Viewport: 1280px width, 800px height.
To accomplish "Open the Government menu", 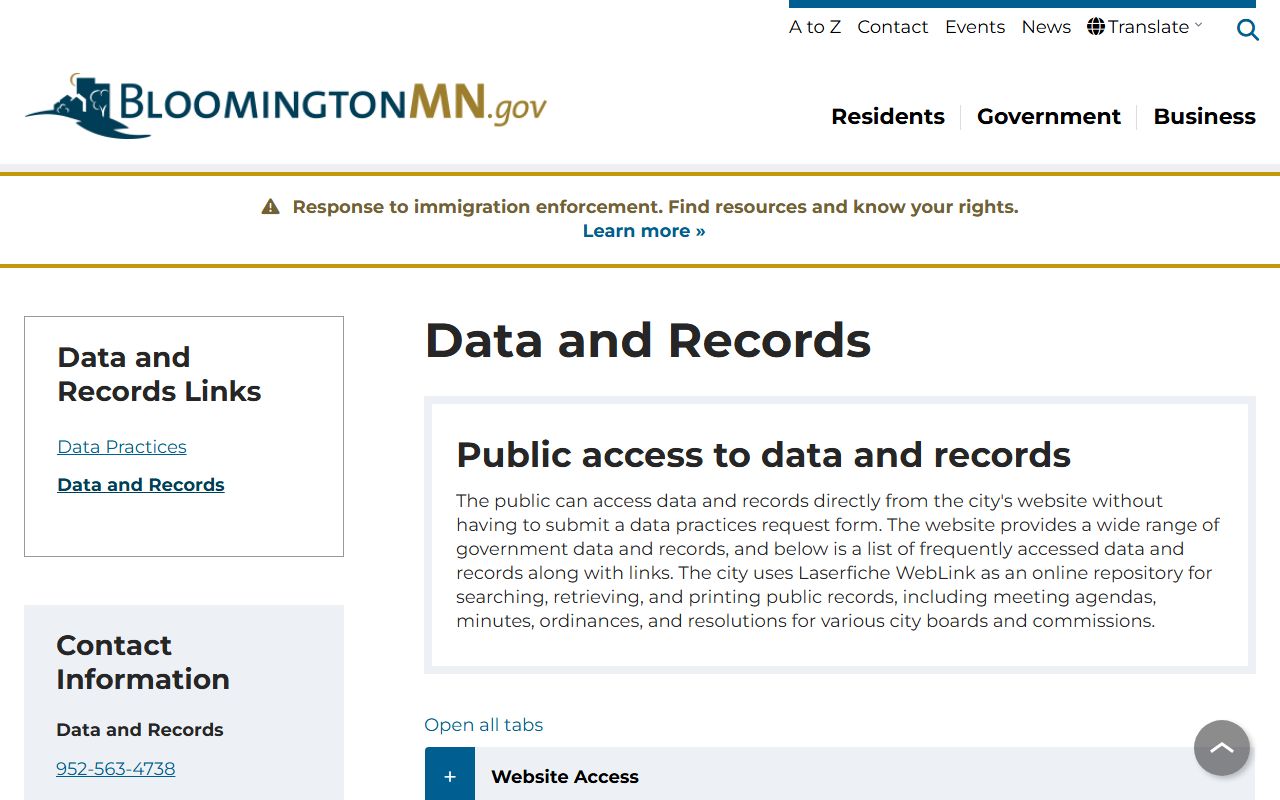I will pos(1049,117).
